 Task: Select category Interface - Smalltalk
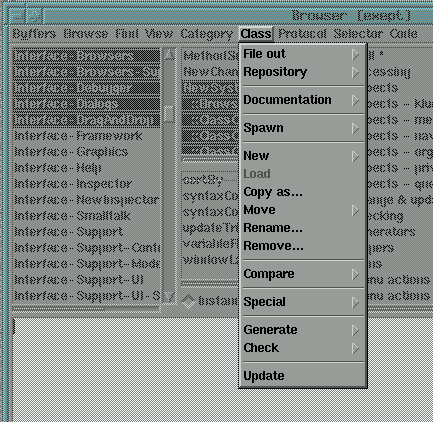[x=86, y=216]
